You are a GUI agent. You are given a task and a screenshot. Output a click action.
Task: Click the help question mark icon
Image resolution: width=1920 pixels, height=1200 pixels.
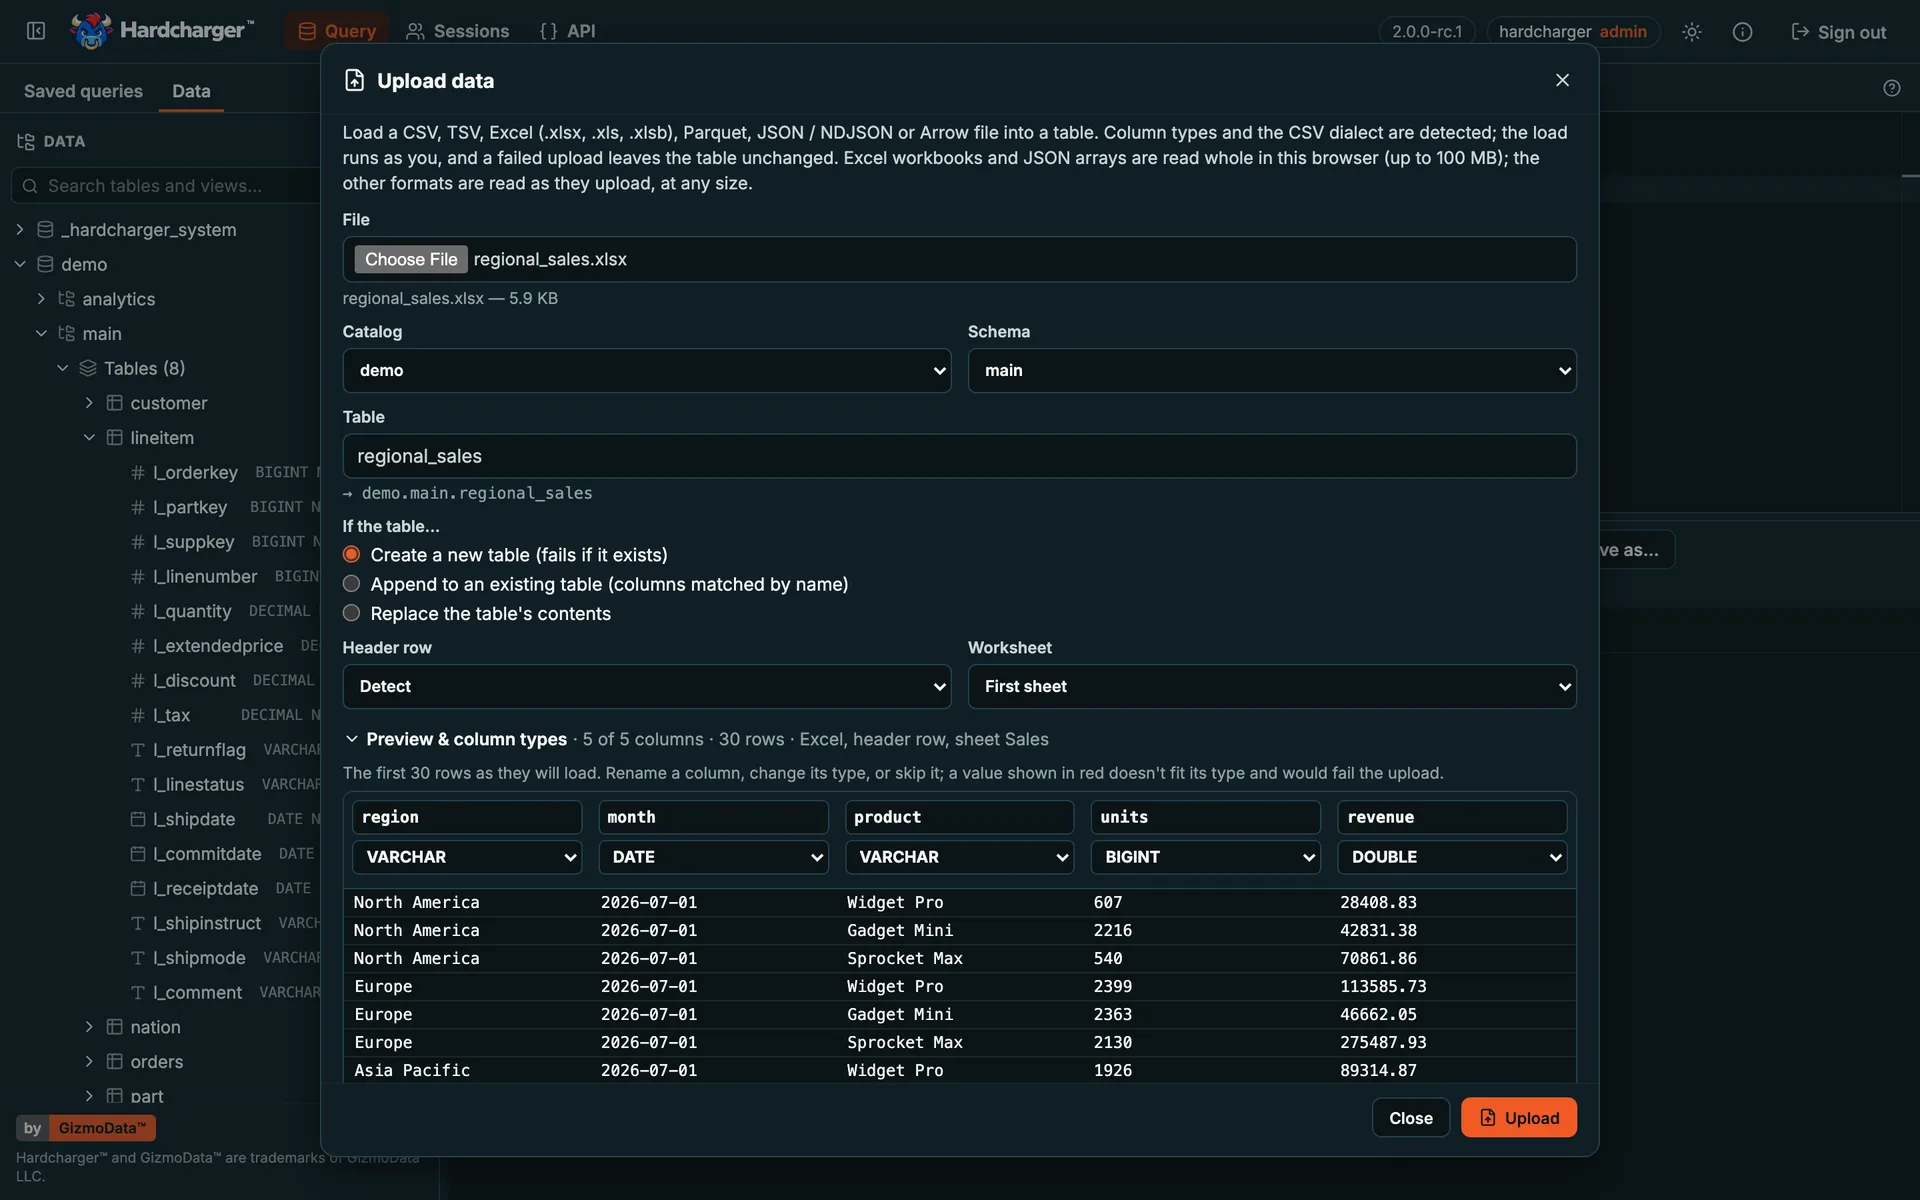[1891, 88]
